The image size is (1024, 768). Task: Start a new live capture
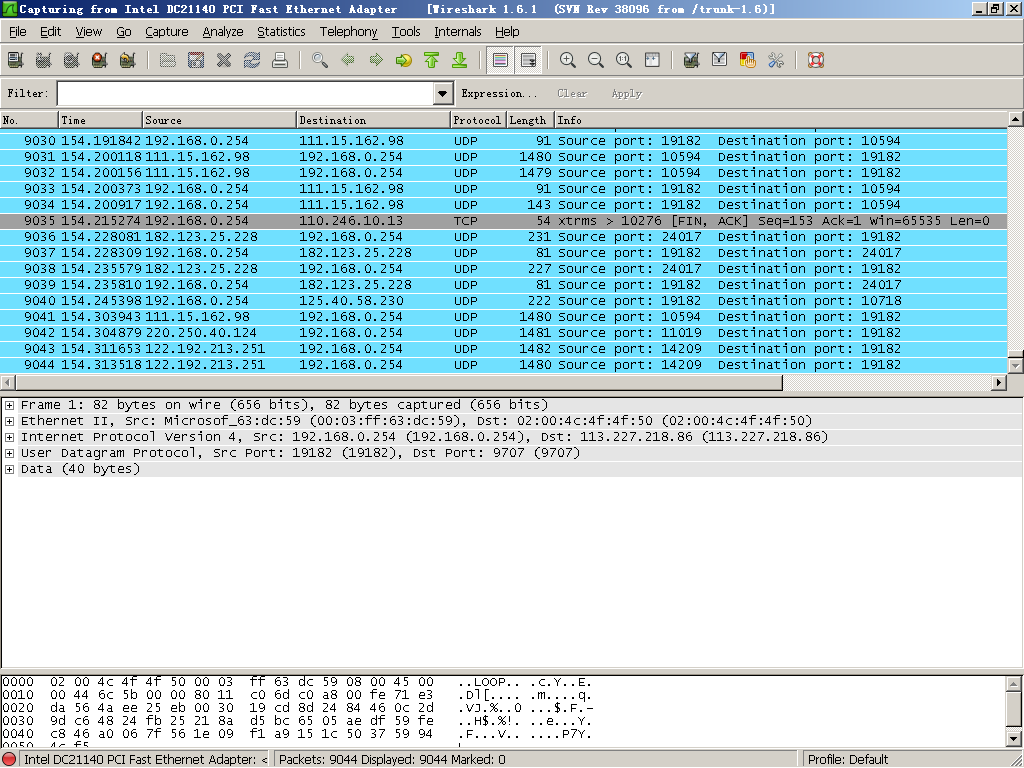click(x=72, y=60)
